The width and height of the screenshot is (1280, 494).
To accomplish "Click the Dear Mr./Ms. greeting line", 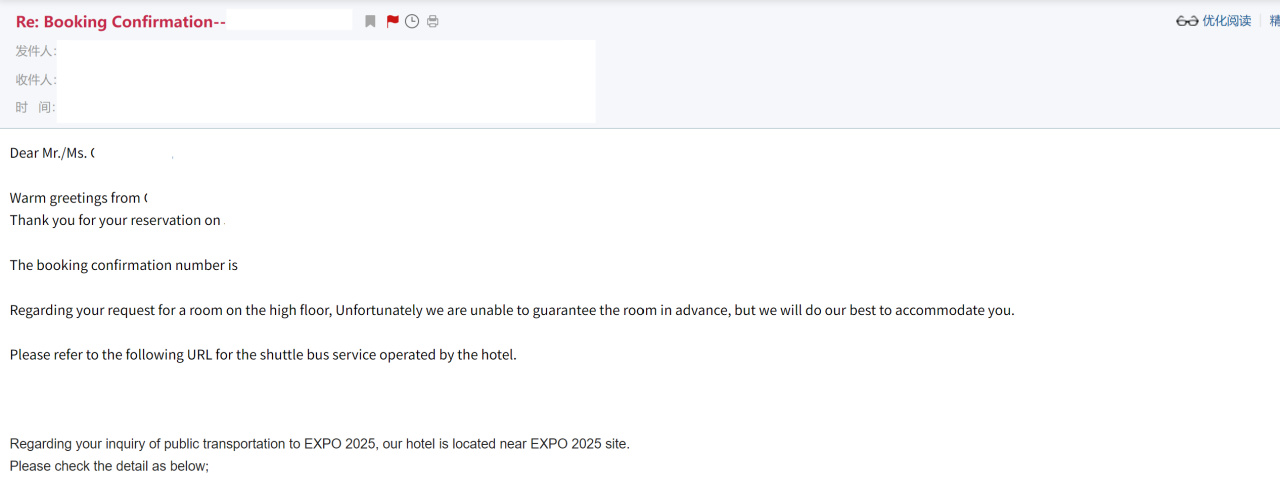I will pos(52,153).
